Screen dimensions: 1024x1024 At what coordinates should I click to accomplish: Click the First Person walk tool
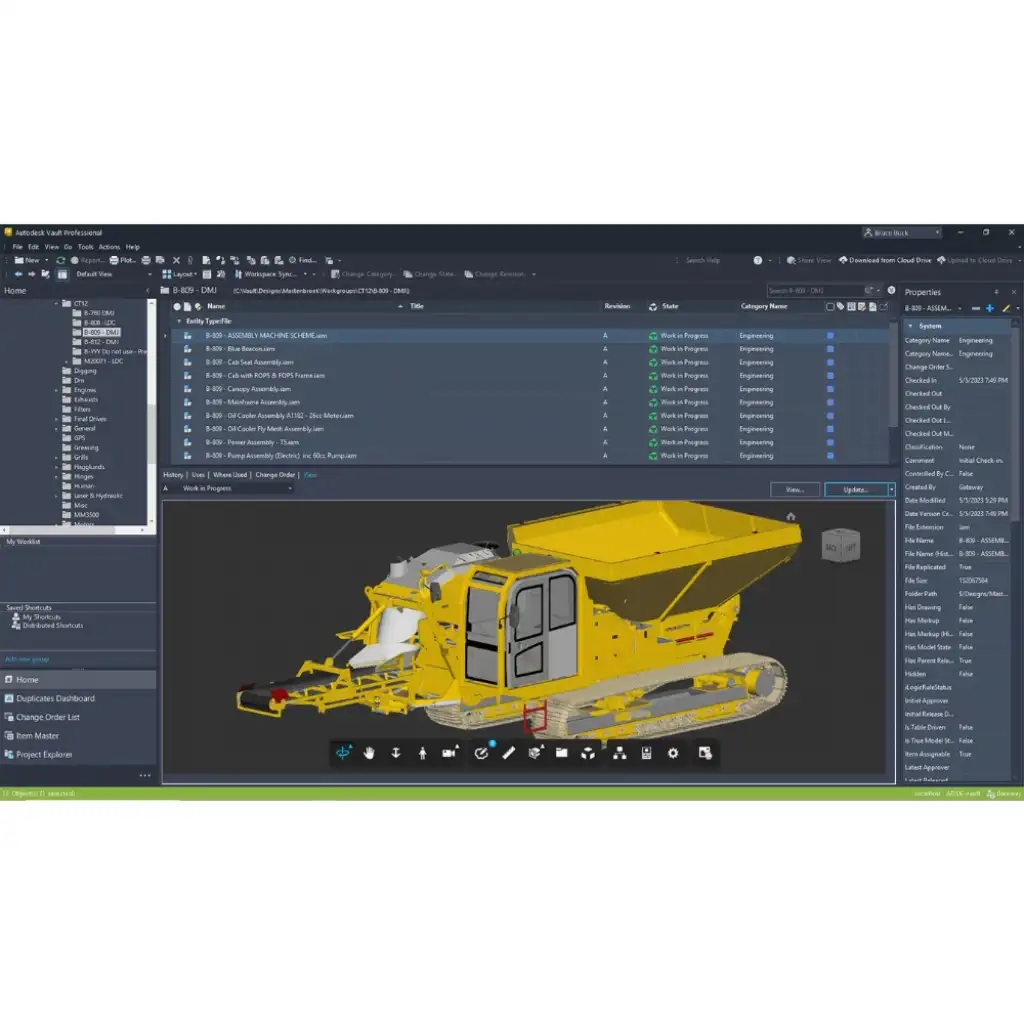[x=423, y=753]
